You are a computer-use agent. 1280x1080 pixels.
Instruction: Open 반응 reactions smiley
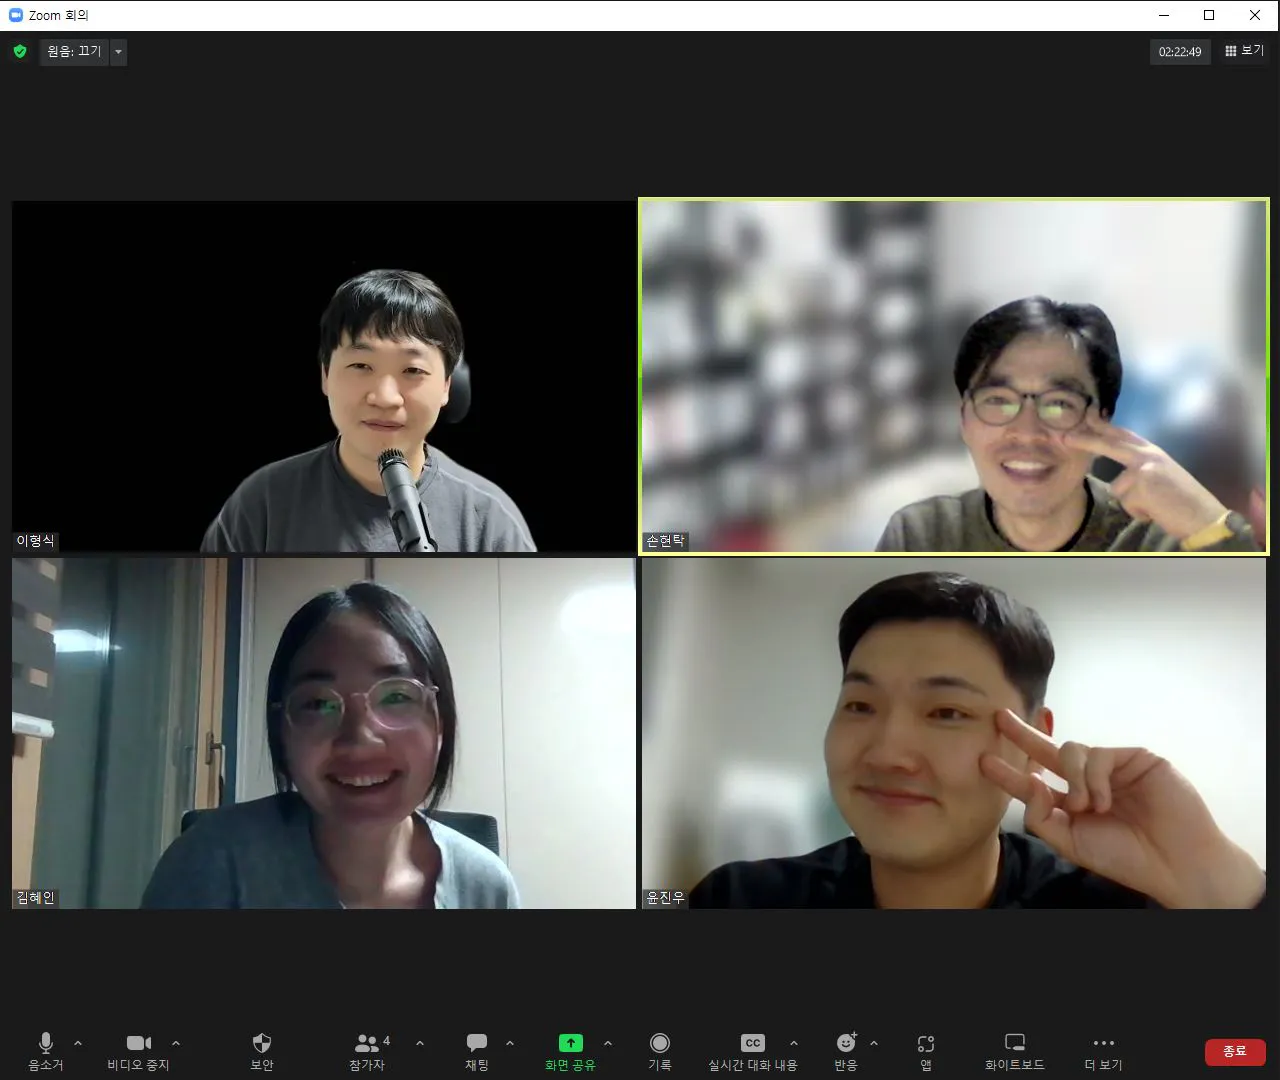click(846, 1051)
